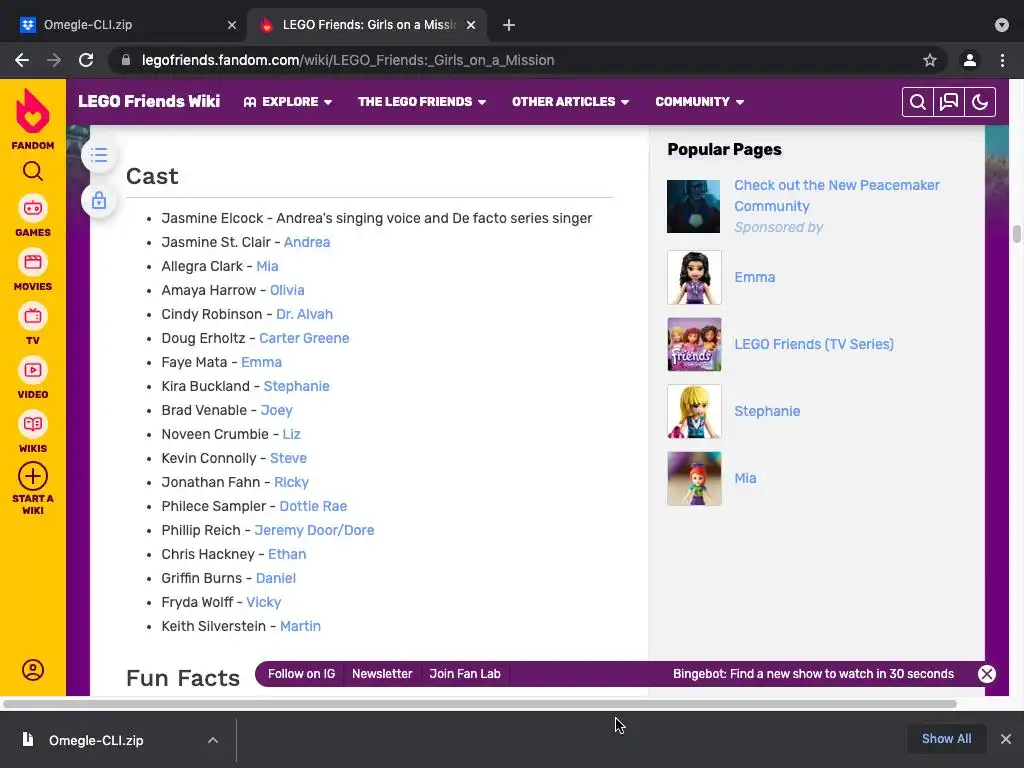Click the Start a Wiki plus icon

pyautogui.click(x=33, y=477)
